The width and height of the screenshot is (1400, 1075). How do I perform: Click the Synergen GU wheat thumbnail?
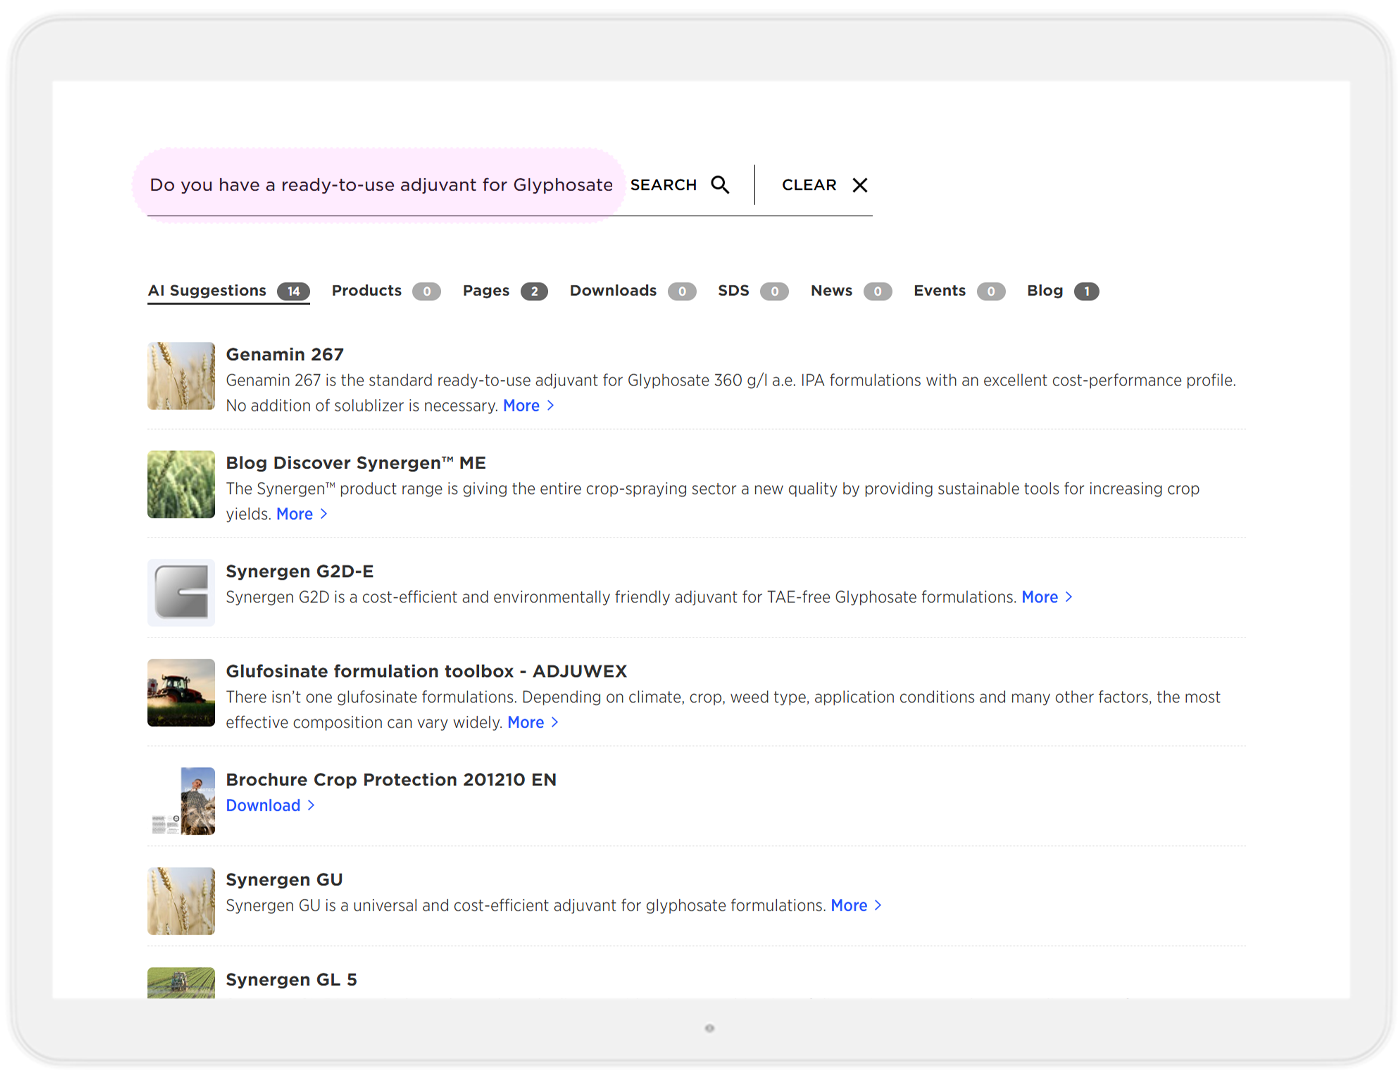click(181, 901)
